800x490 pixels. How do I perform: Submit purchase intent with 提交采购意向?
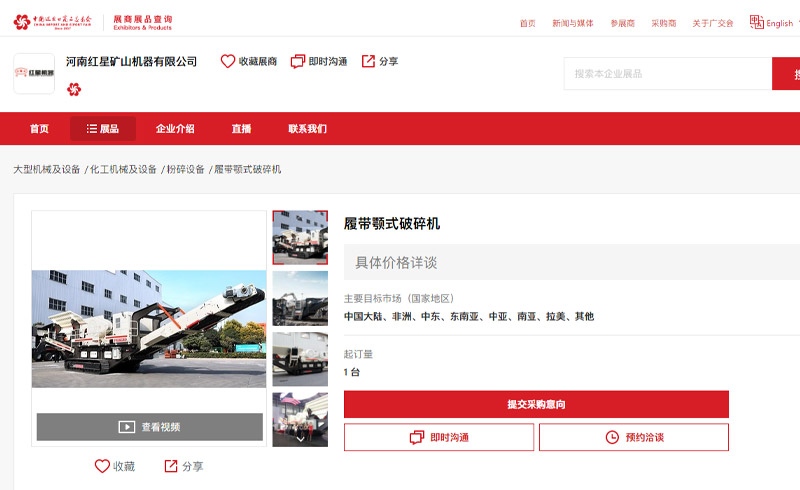click(536, 404)
